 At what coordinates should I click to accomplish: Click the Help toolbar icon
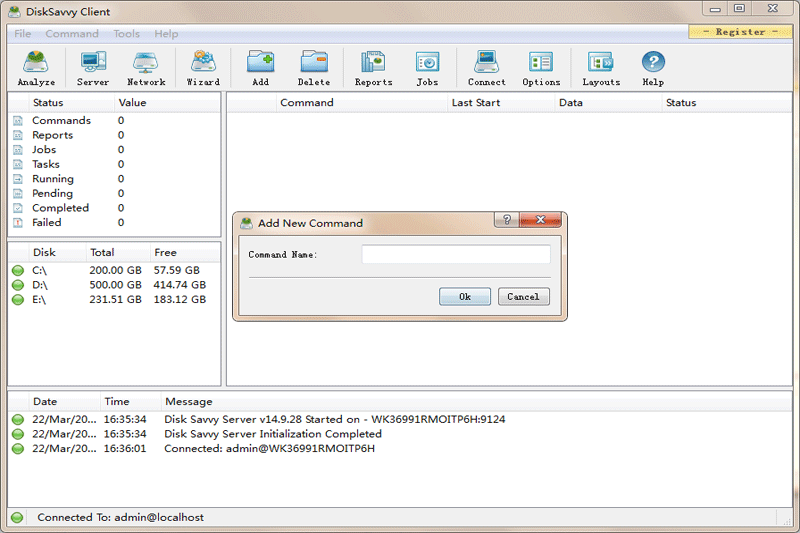tap(653, 68)
